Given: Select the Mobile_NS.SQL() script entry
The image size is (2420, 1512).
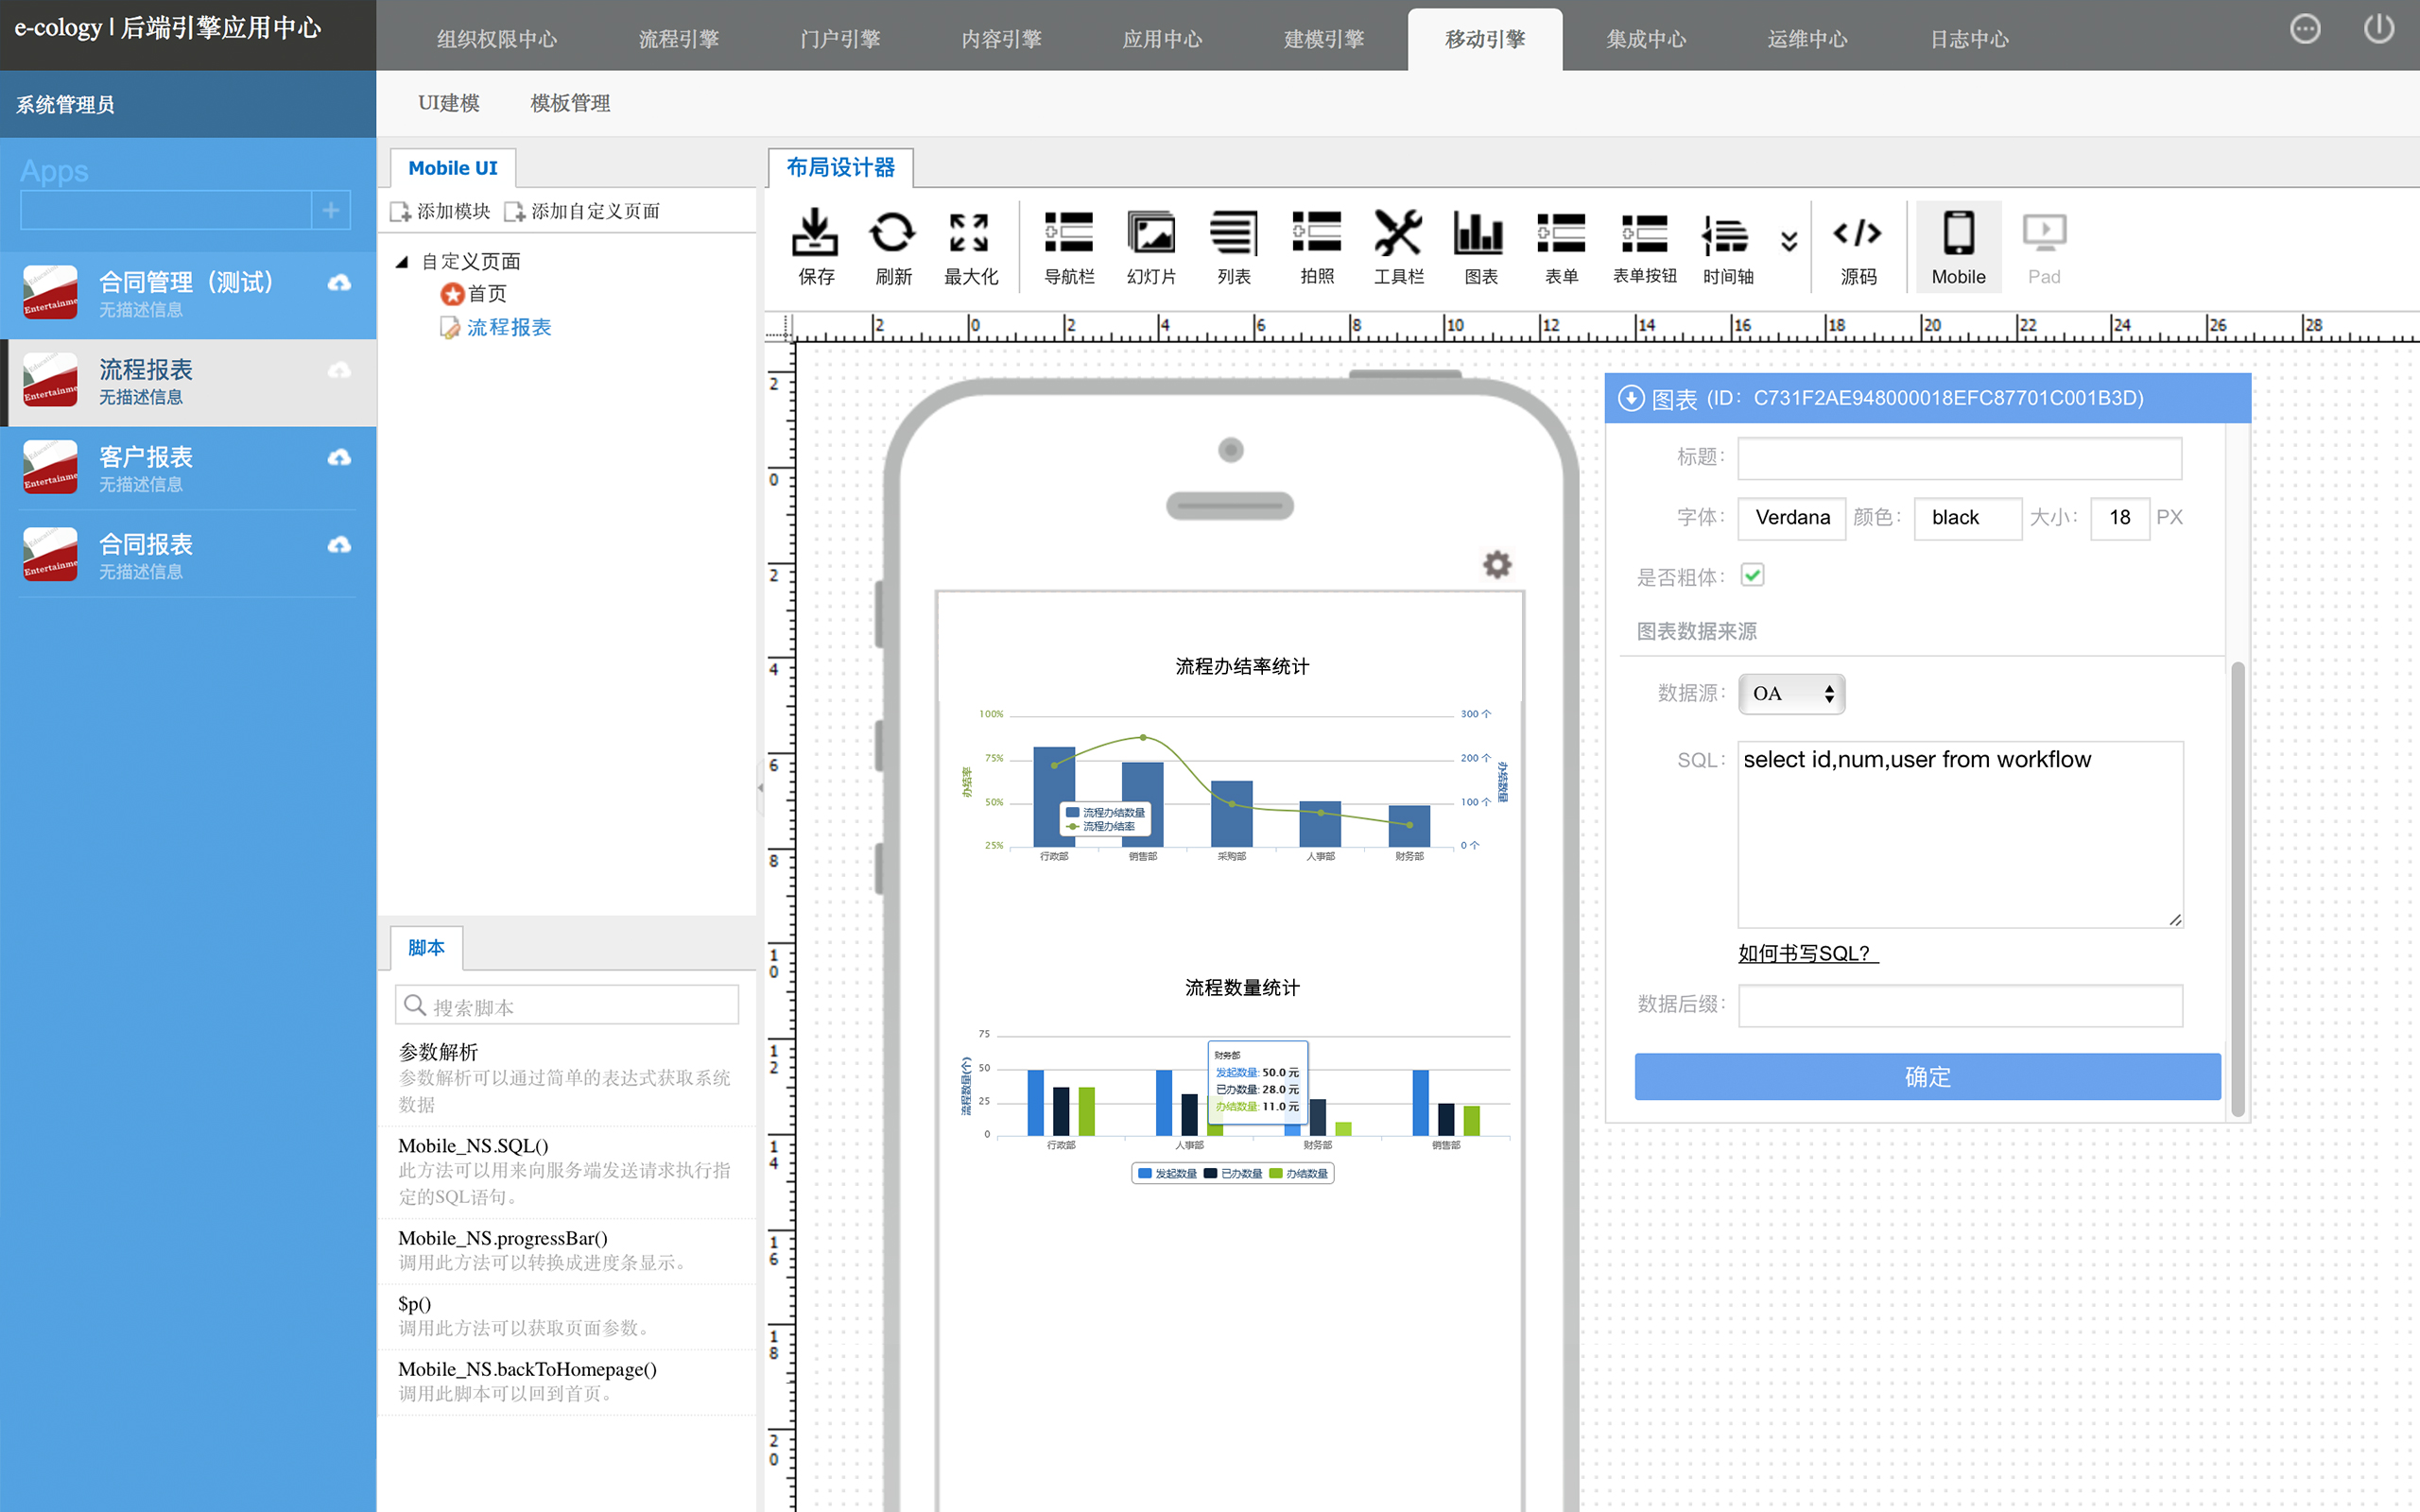Looking at the screenshot, I should point(566,1171).
